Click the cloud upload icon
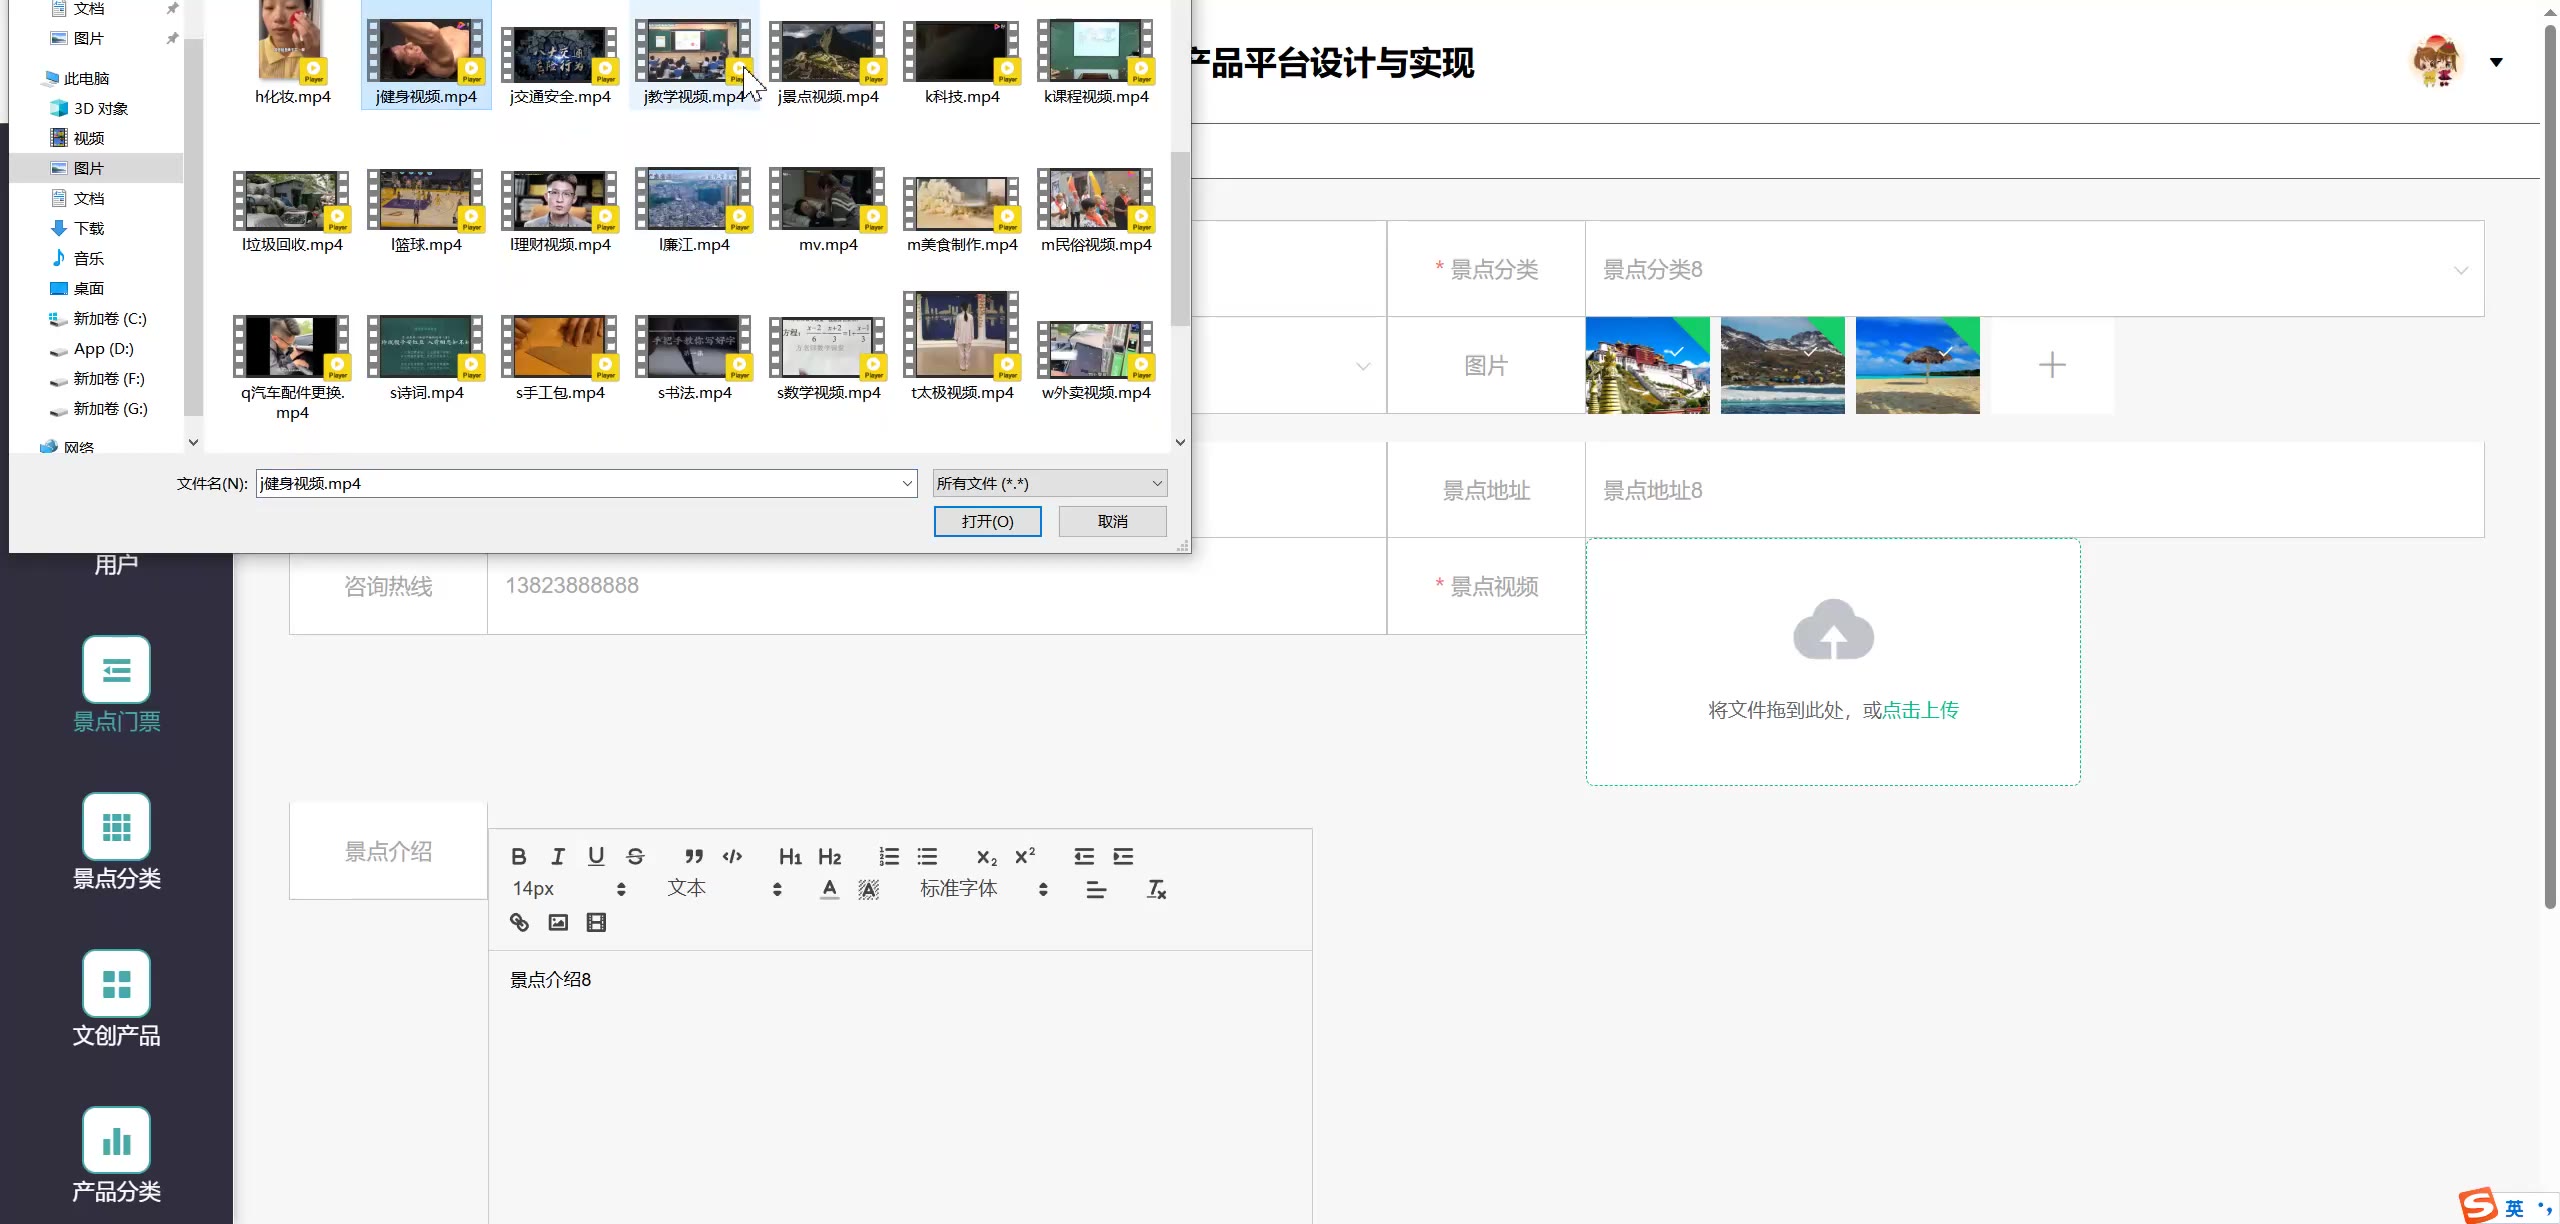The width and height of the screenshot is (2560, 1224). tap(1832, 631)
